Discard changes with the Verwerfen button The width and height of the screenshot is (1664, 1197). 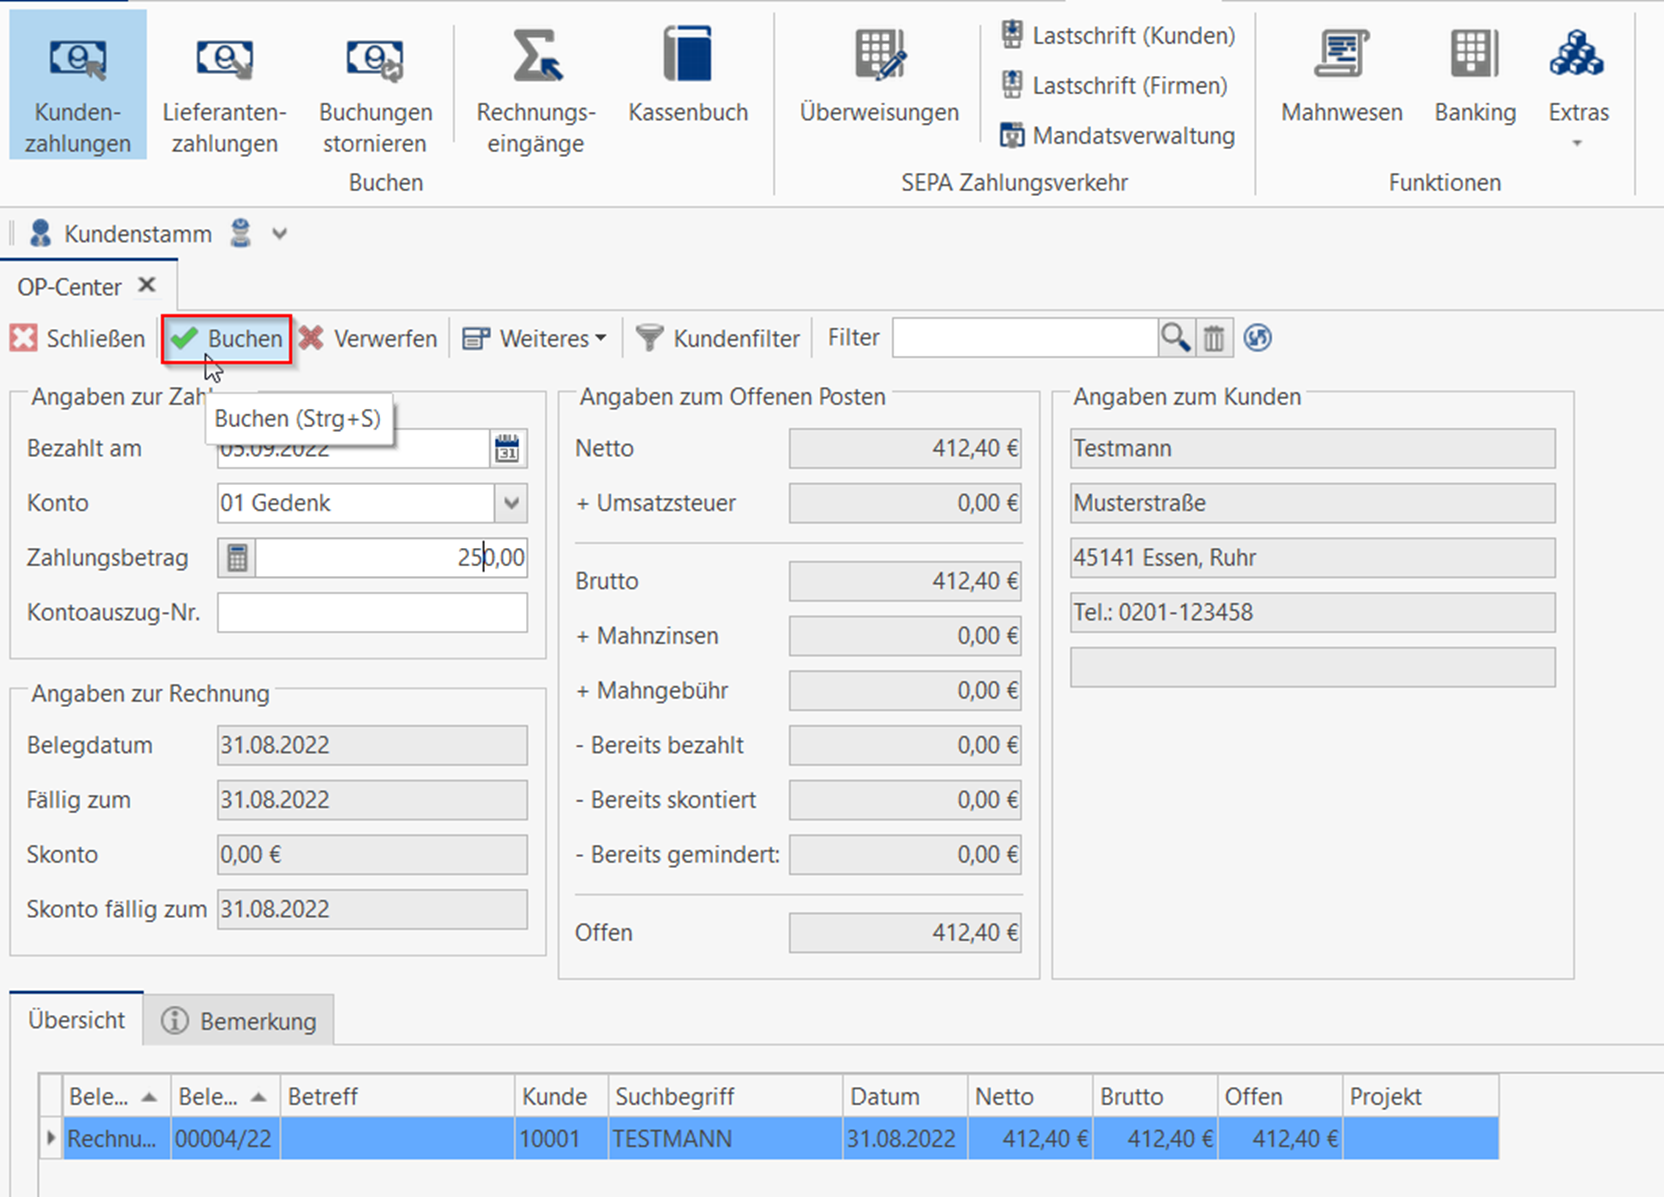pos(369,339)
